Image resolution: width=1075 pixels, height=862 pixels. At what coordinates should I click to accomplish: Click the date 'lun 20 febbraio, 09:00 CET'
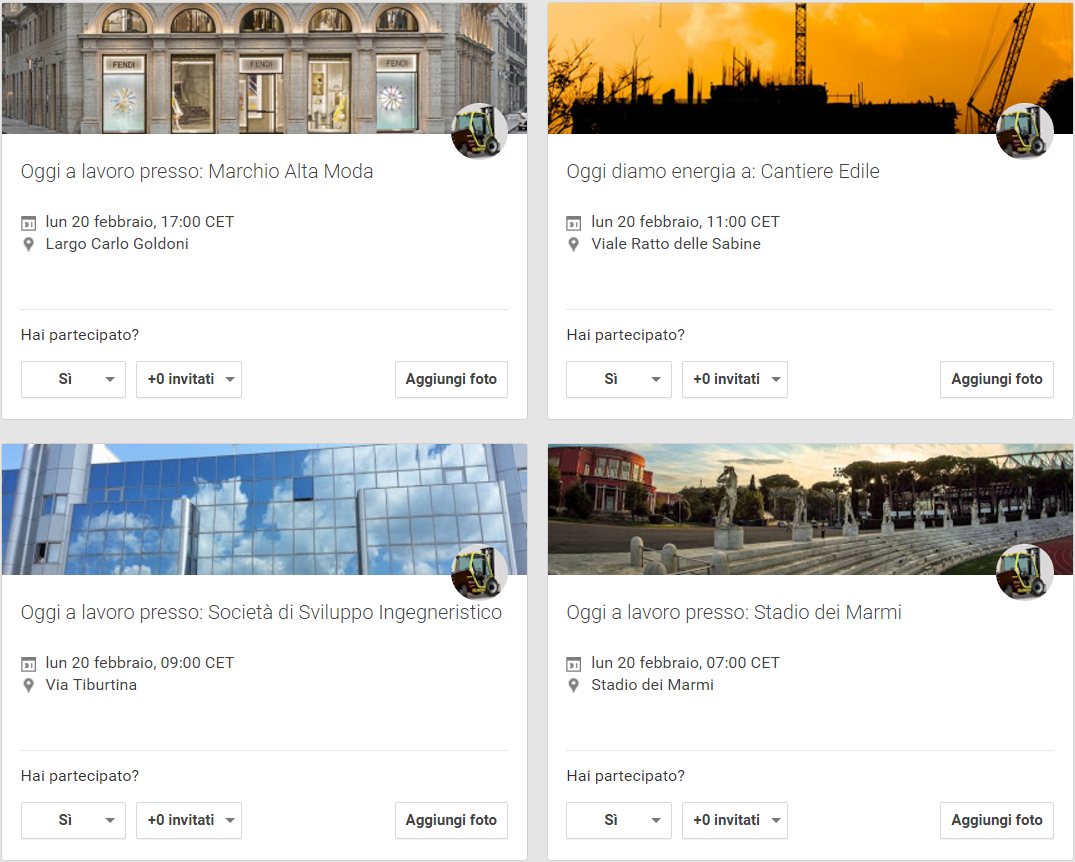tap(140, 663)
